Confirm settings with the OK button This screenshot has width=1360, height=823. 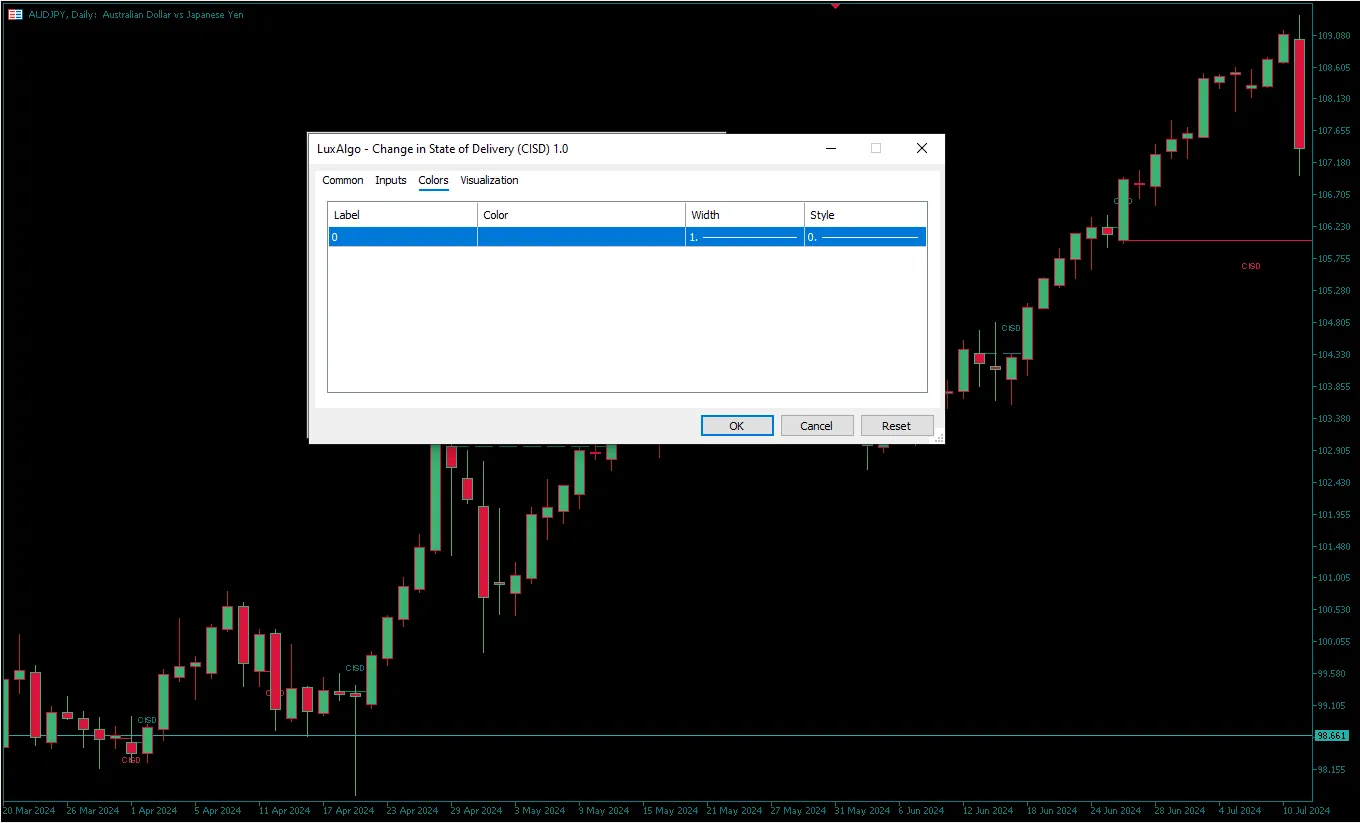[x=737, y=426]
